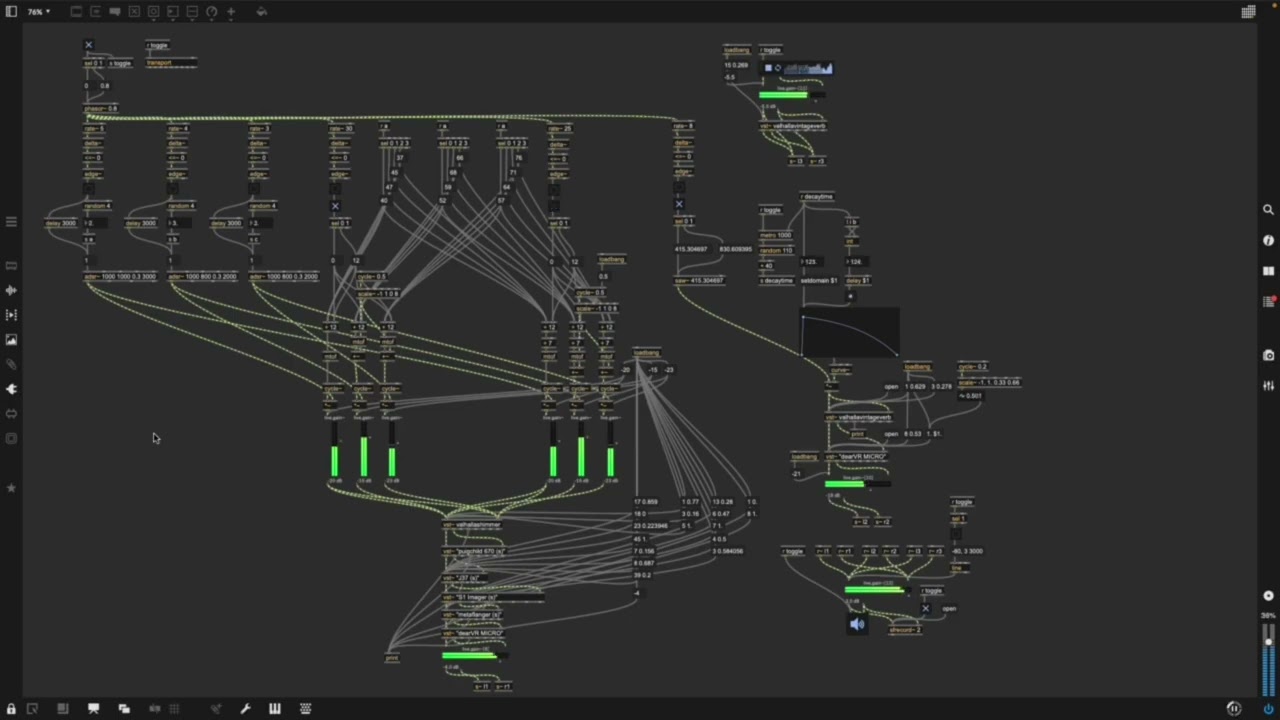Open the plus add-object toolbar menu
Screen dimensions: 1280x720
(231, 12)
